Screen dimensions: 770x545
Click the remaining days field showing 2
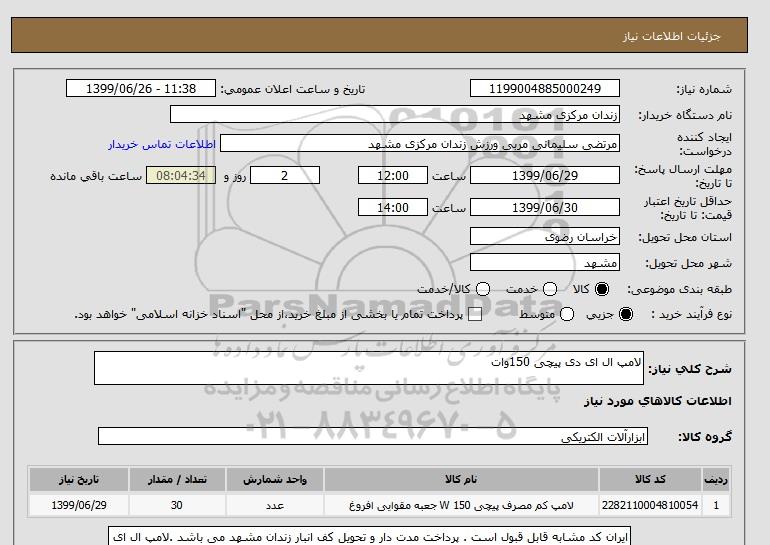285,175
